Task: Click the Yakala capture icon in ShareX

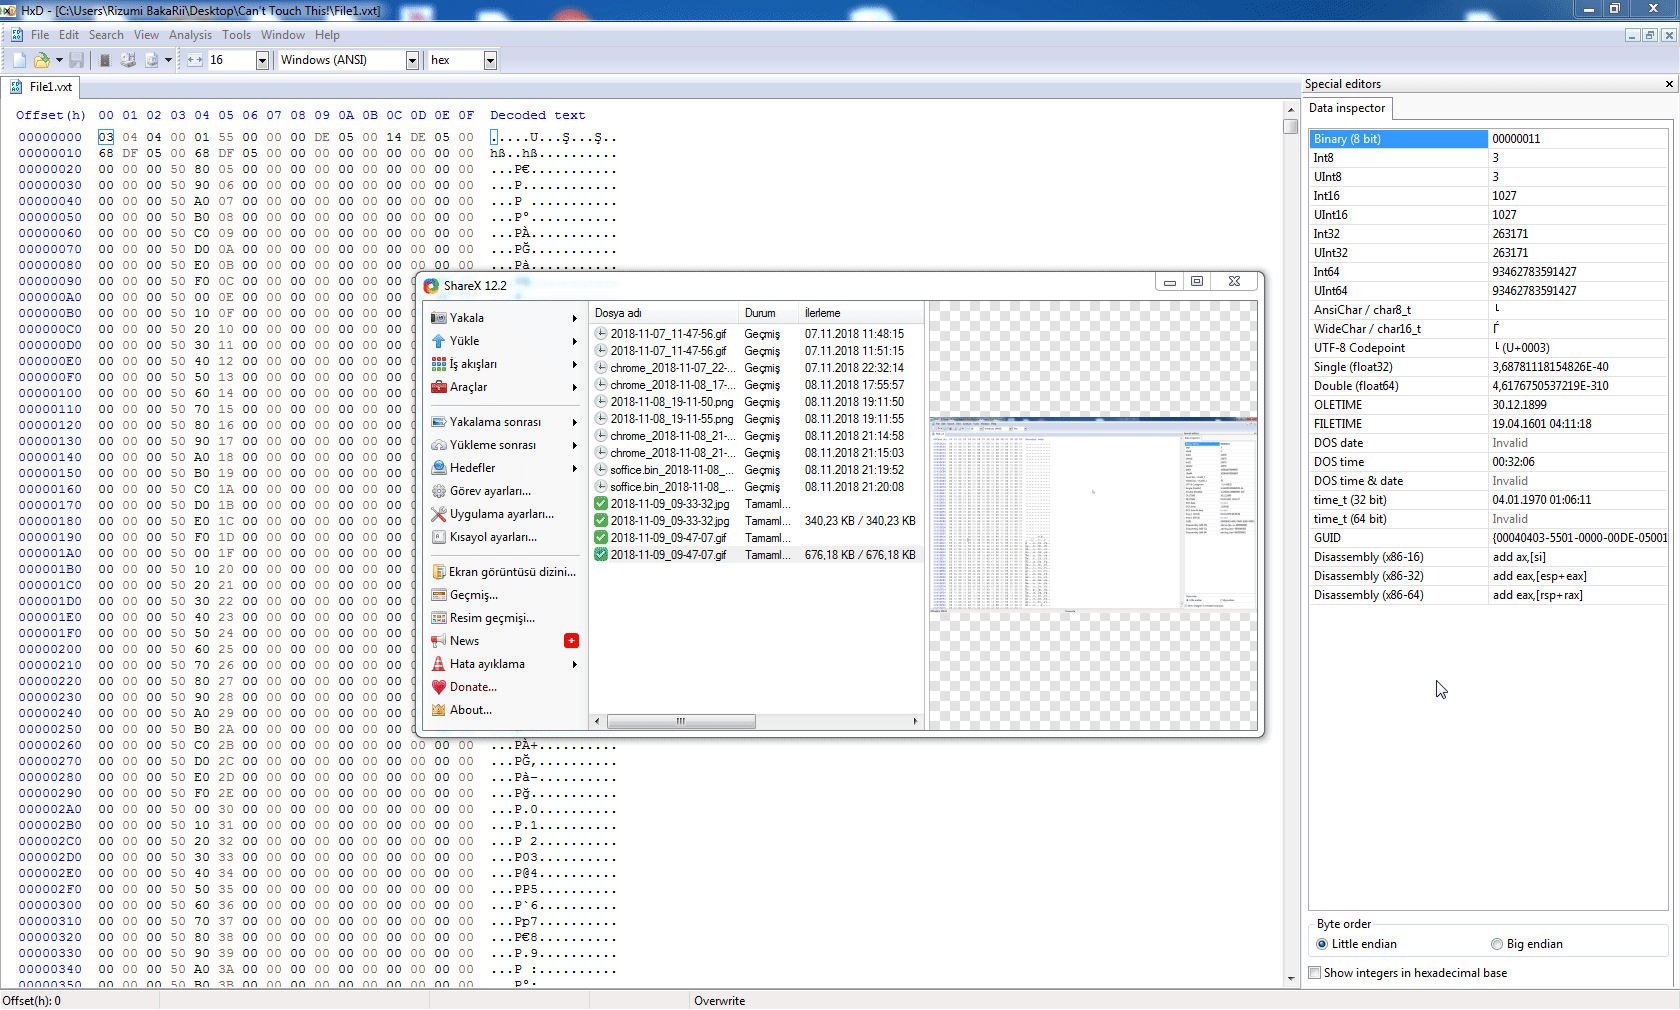Action: coord(438,318)
